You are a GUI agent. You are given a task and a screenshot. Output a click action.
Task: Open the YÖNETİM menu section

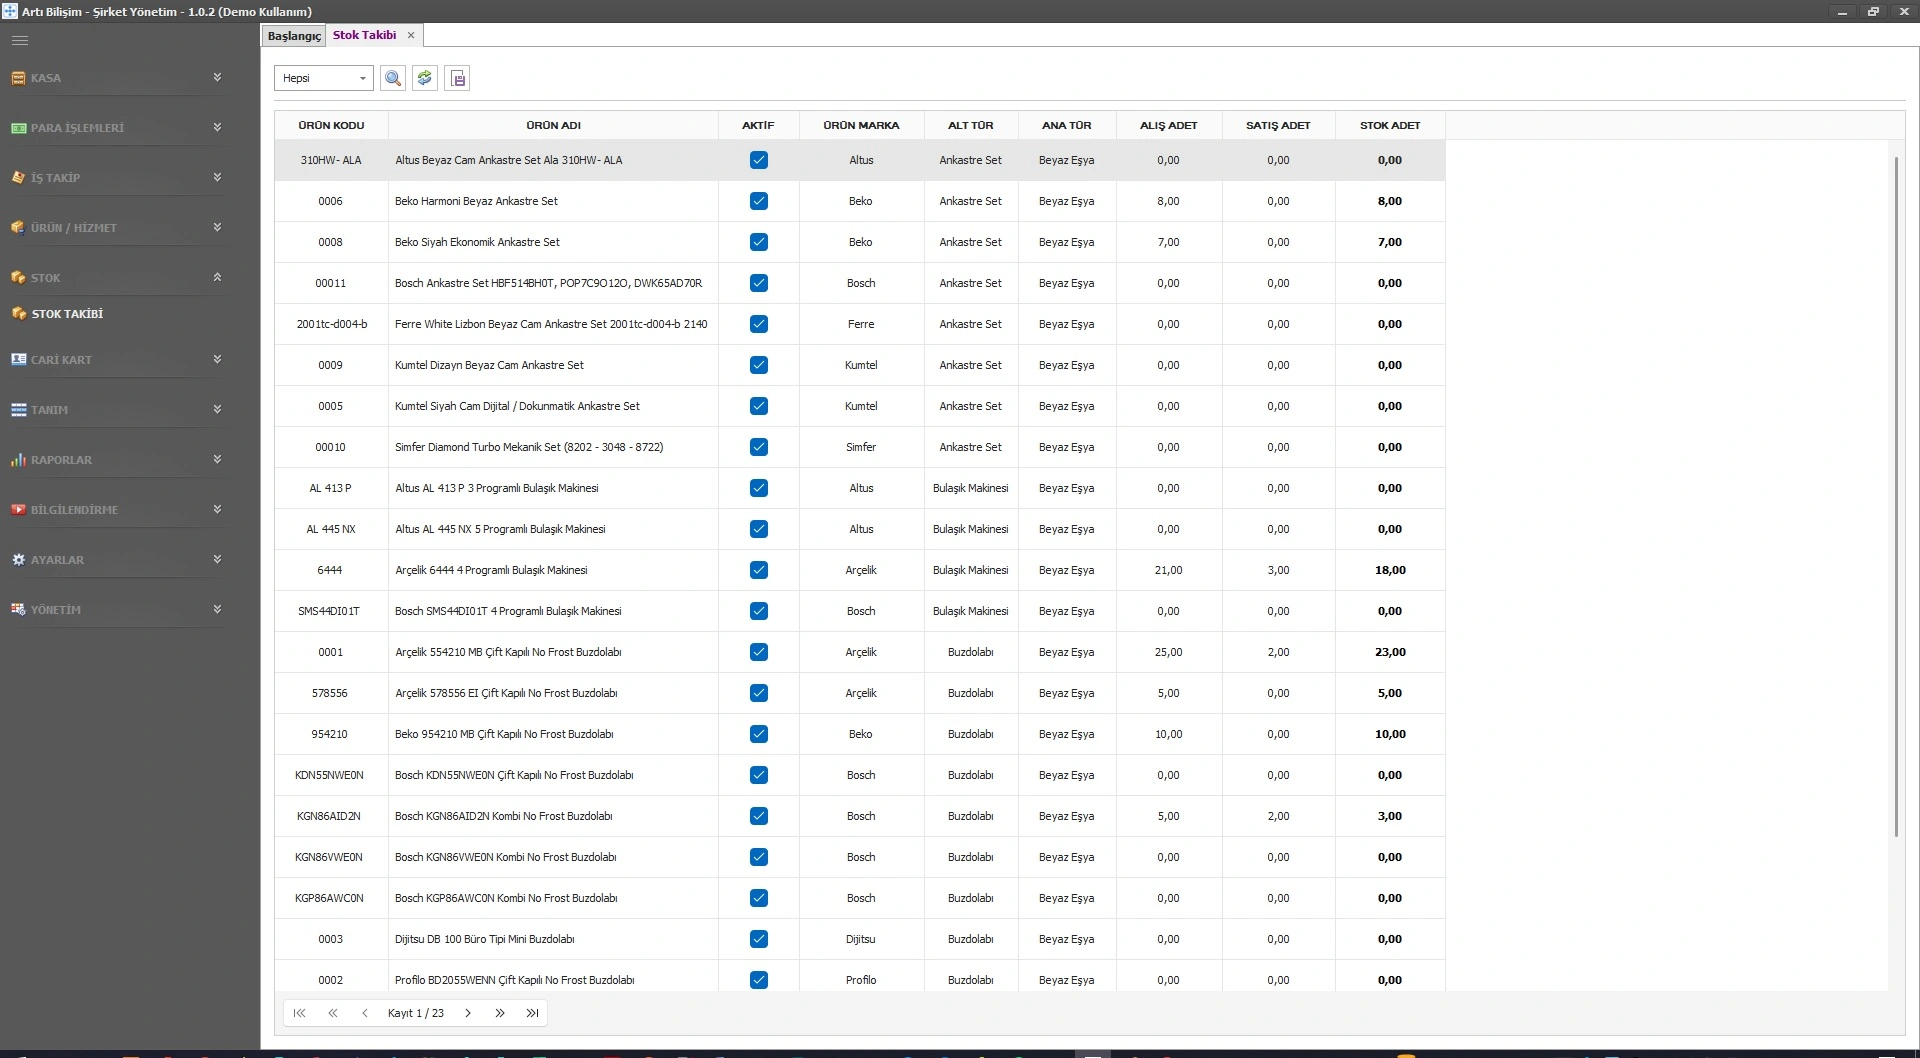click(56, 610)
